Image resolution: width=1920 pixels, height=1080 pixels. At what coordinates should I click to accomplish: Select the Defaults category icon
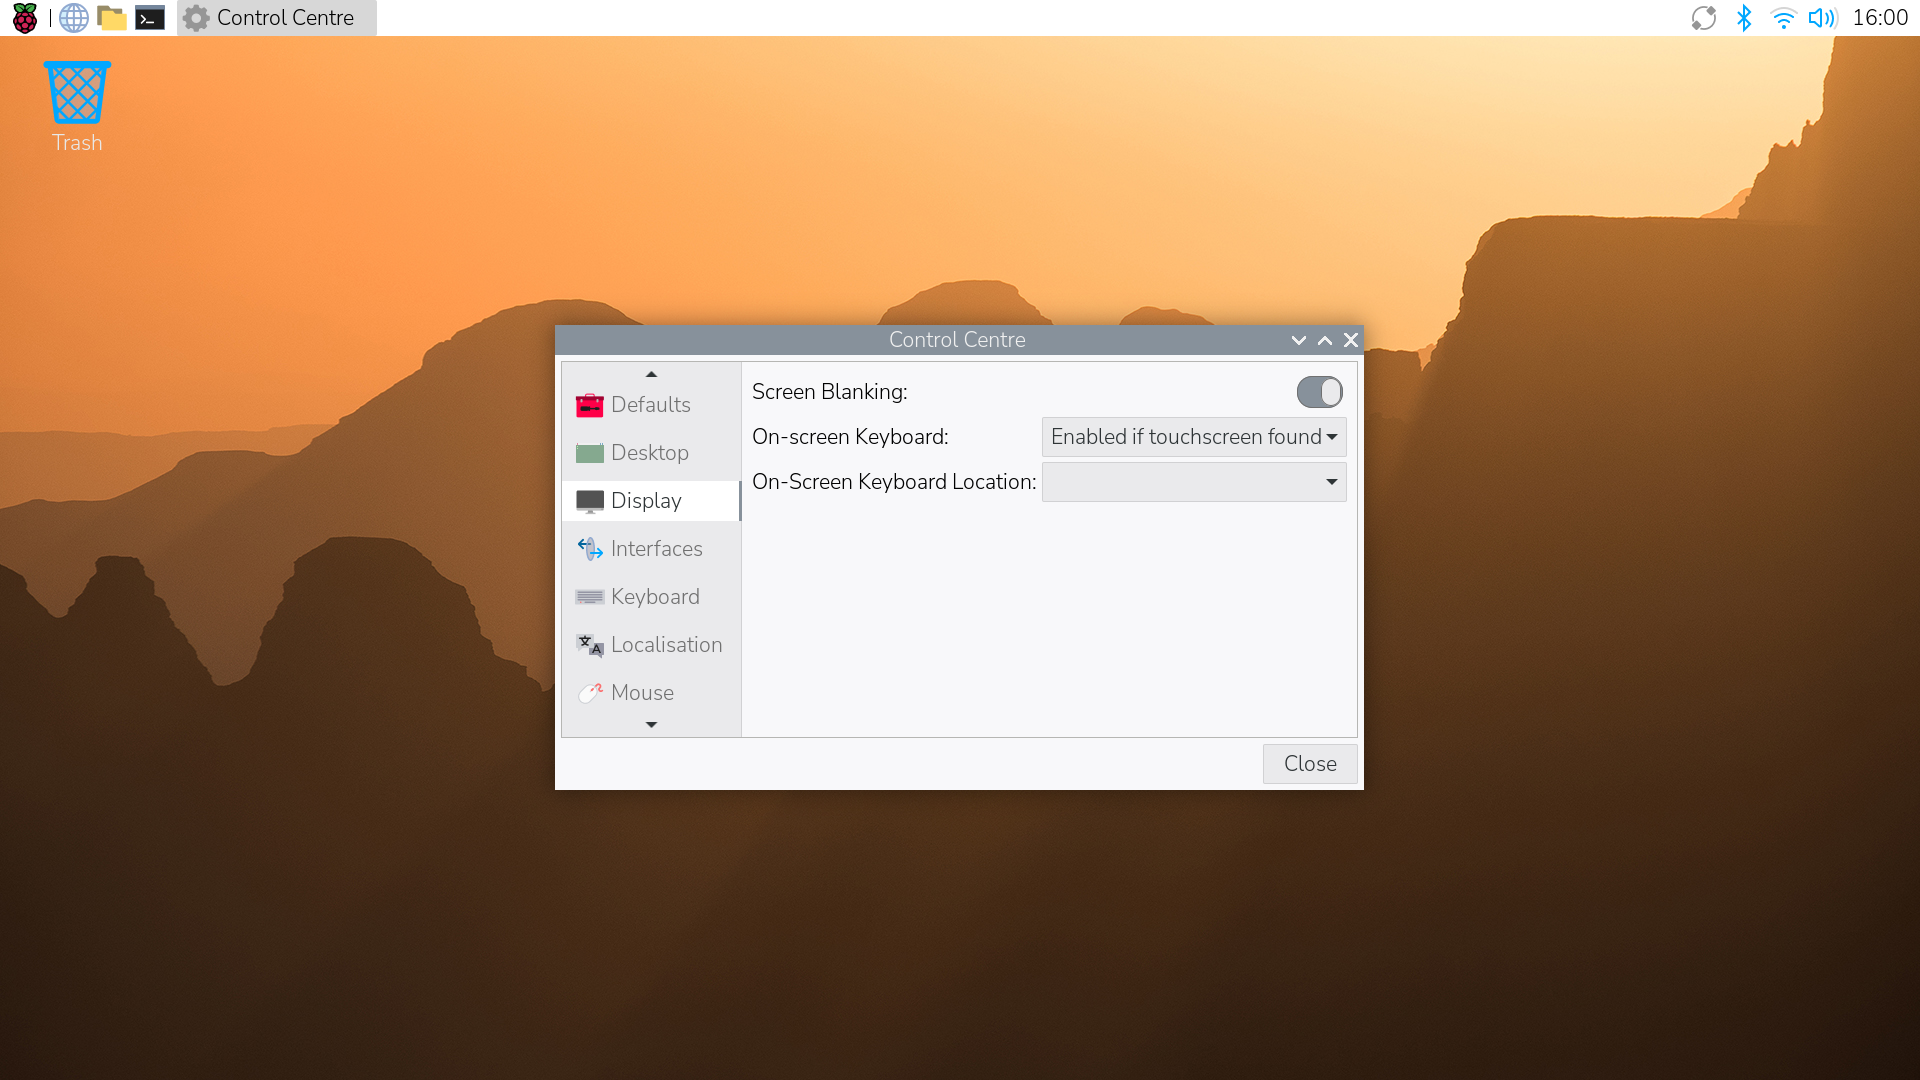click(590, 405)
